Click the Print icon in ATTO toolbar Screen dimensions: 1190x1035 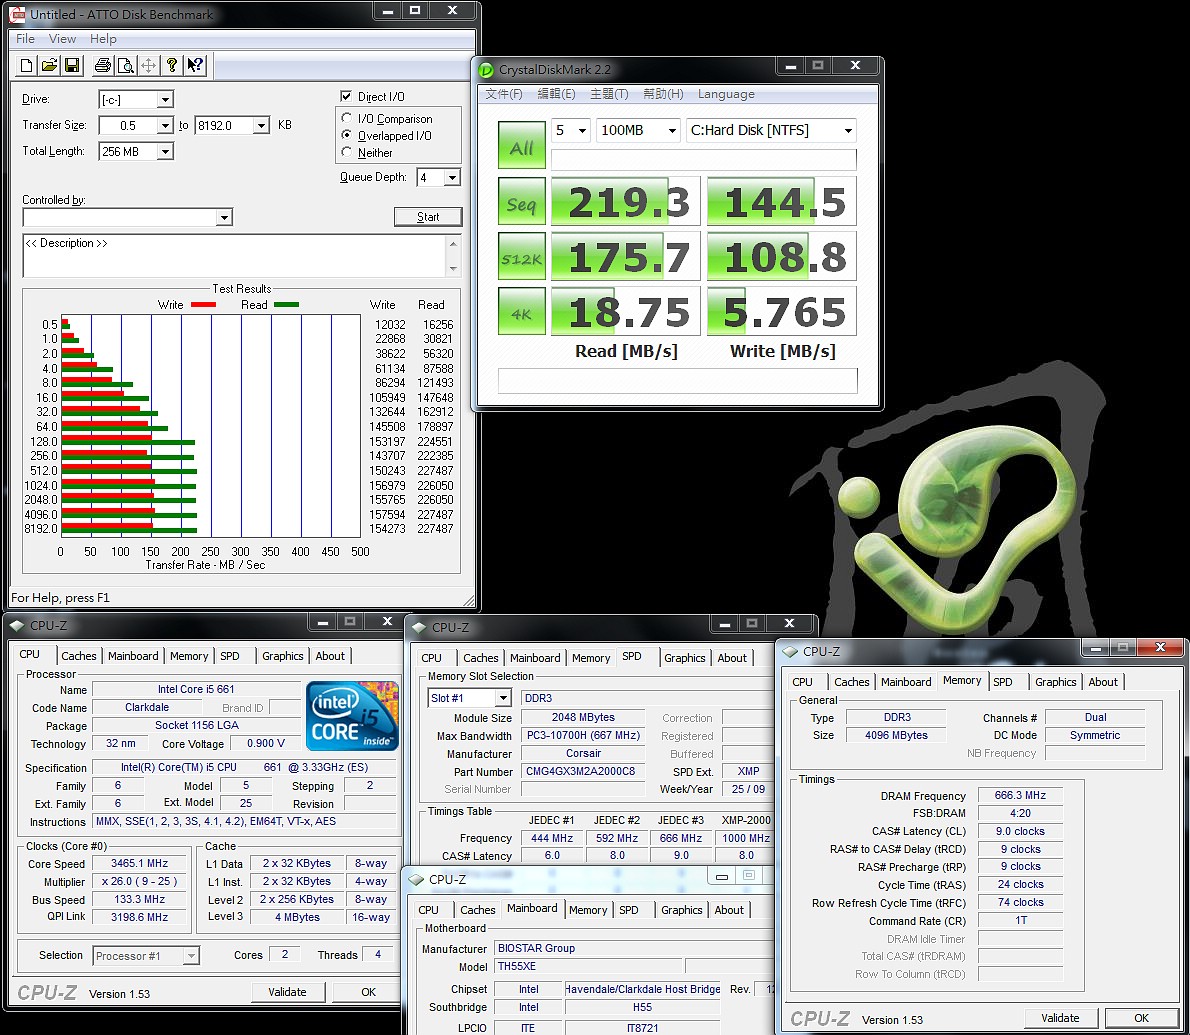point(102,65)
